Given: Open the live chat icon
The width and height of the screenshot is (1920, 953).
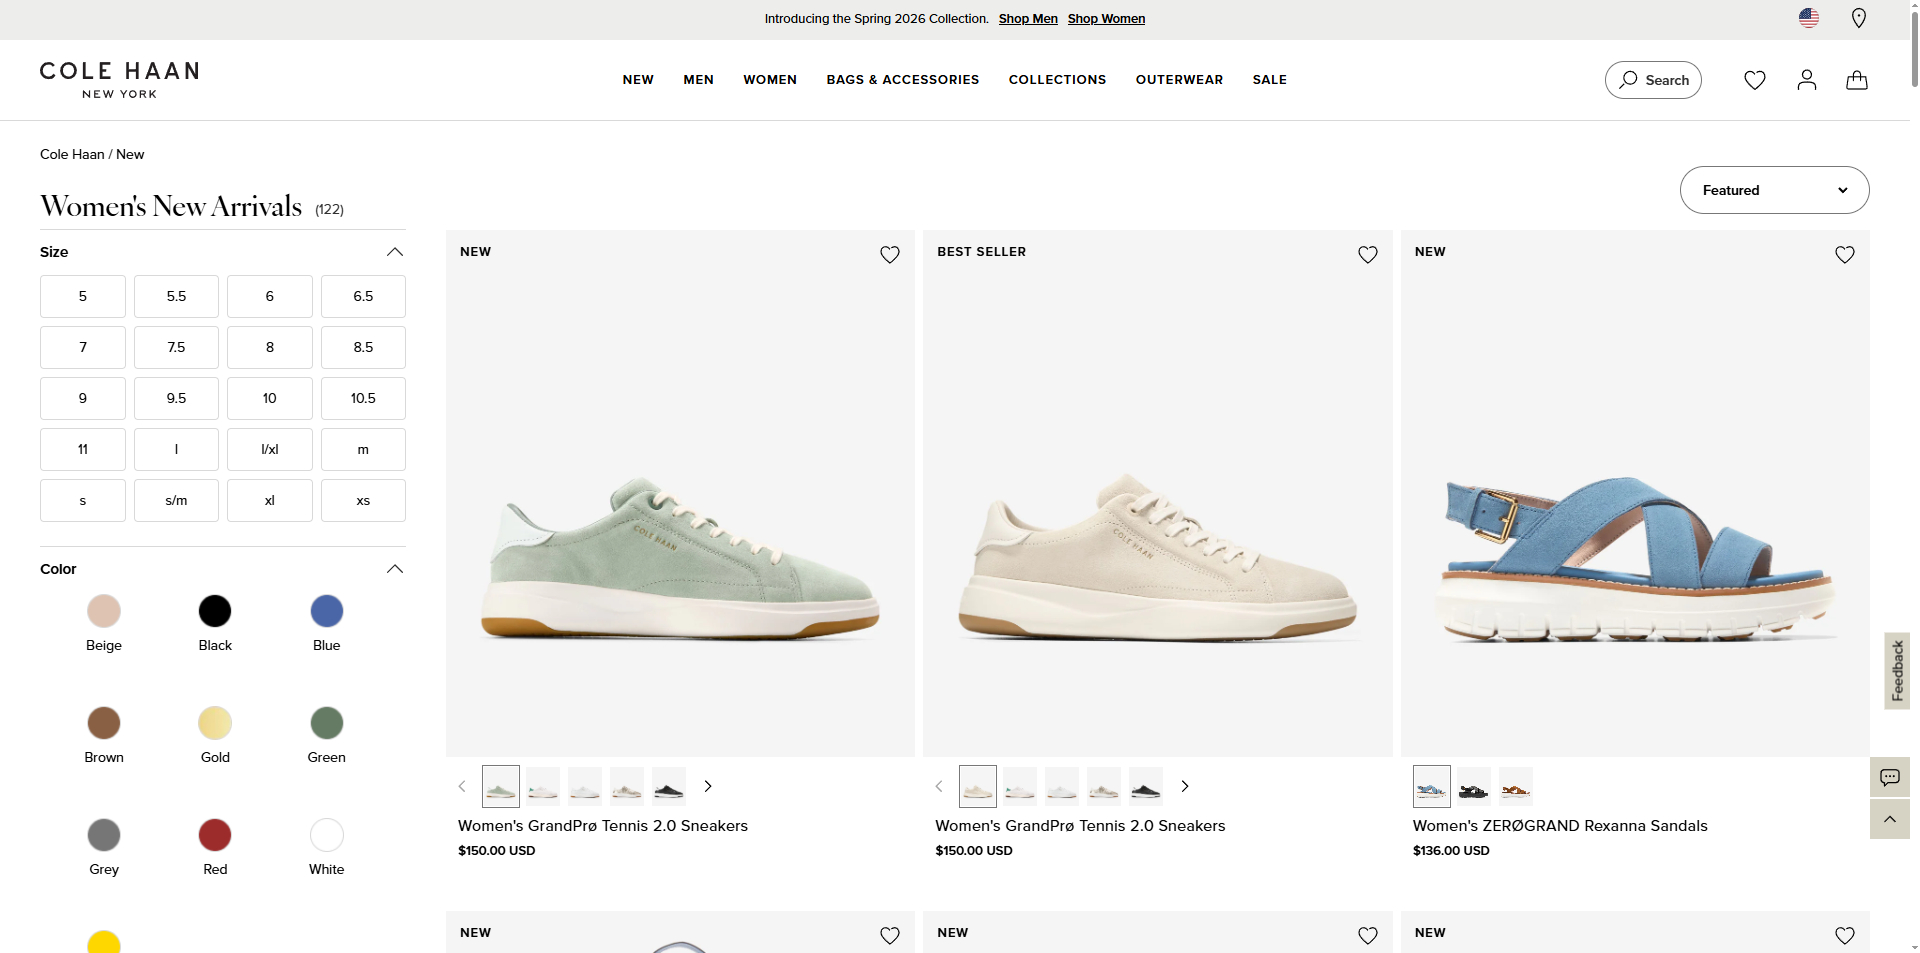Looking at the screenshot, I should [1890, 777].
